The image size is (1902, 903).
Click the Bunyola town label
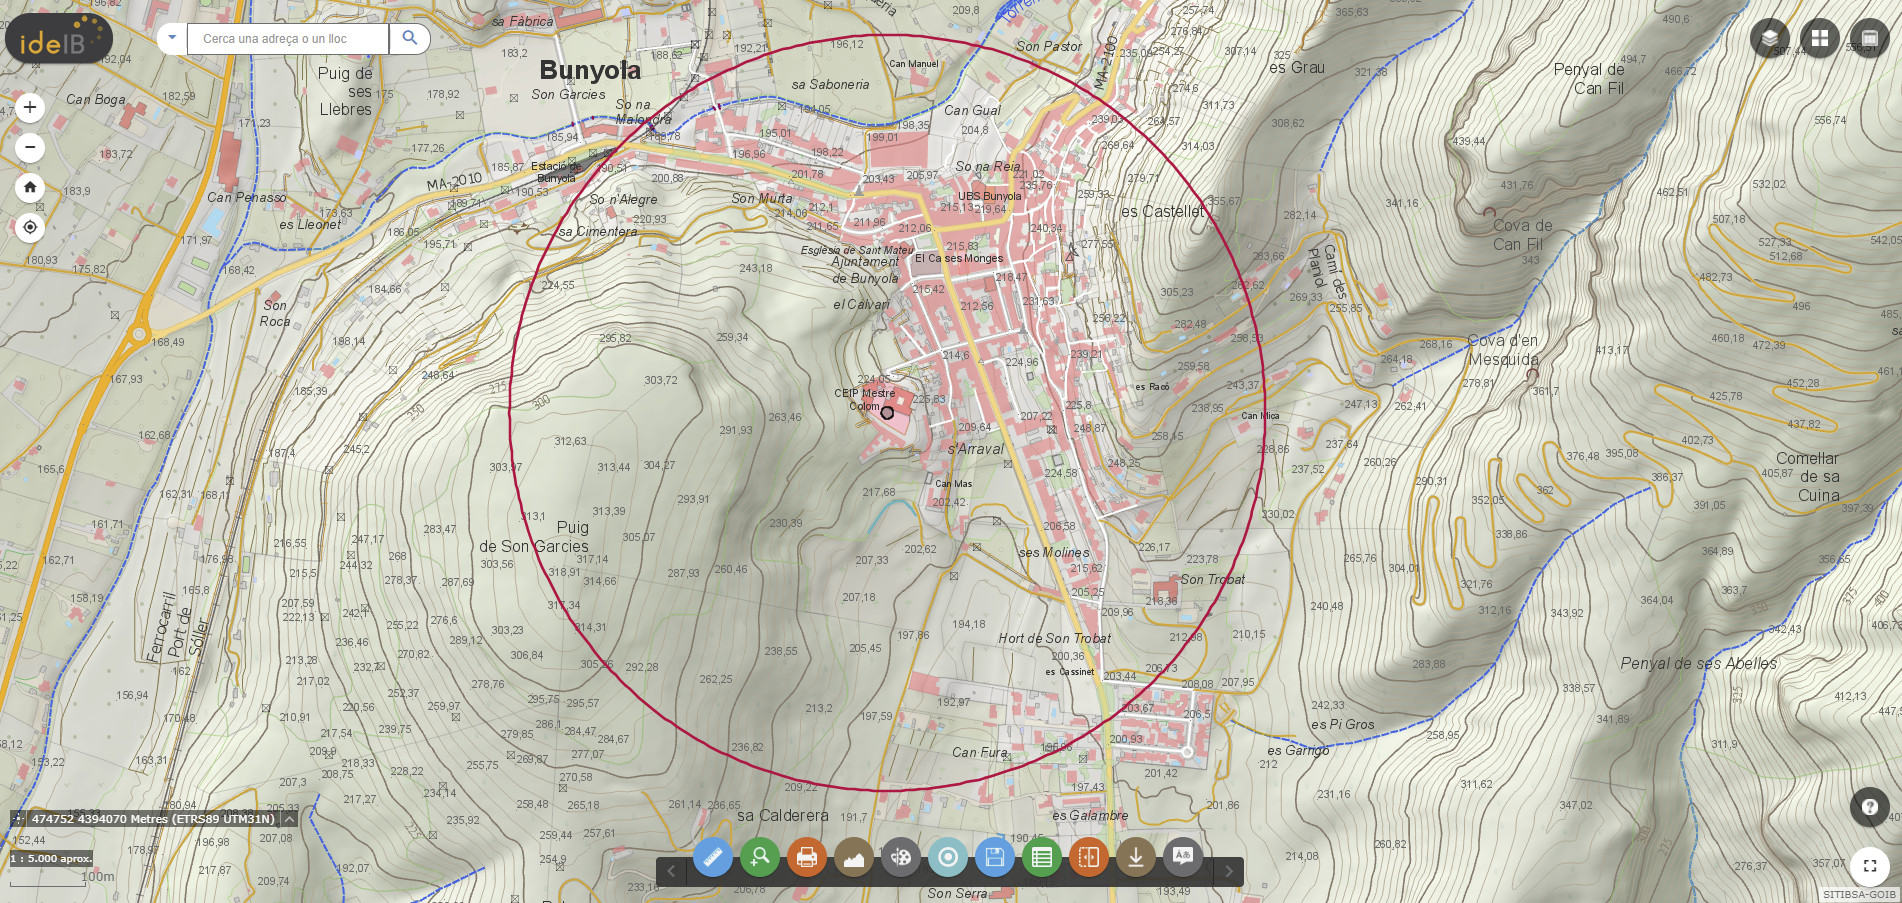(x=590, y=70)
